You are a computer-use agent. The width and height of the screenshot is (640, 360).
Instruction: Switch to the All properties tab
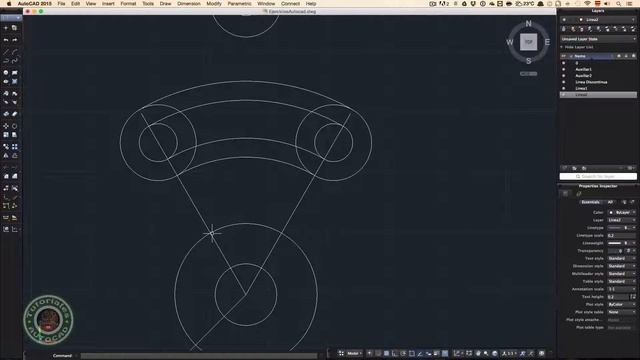(x=611, y=202)
